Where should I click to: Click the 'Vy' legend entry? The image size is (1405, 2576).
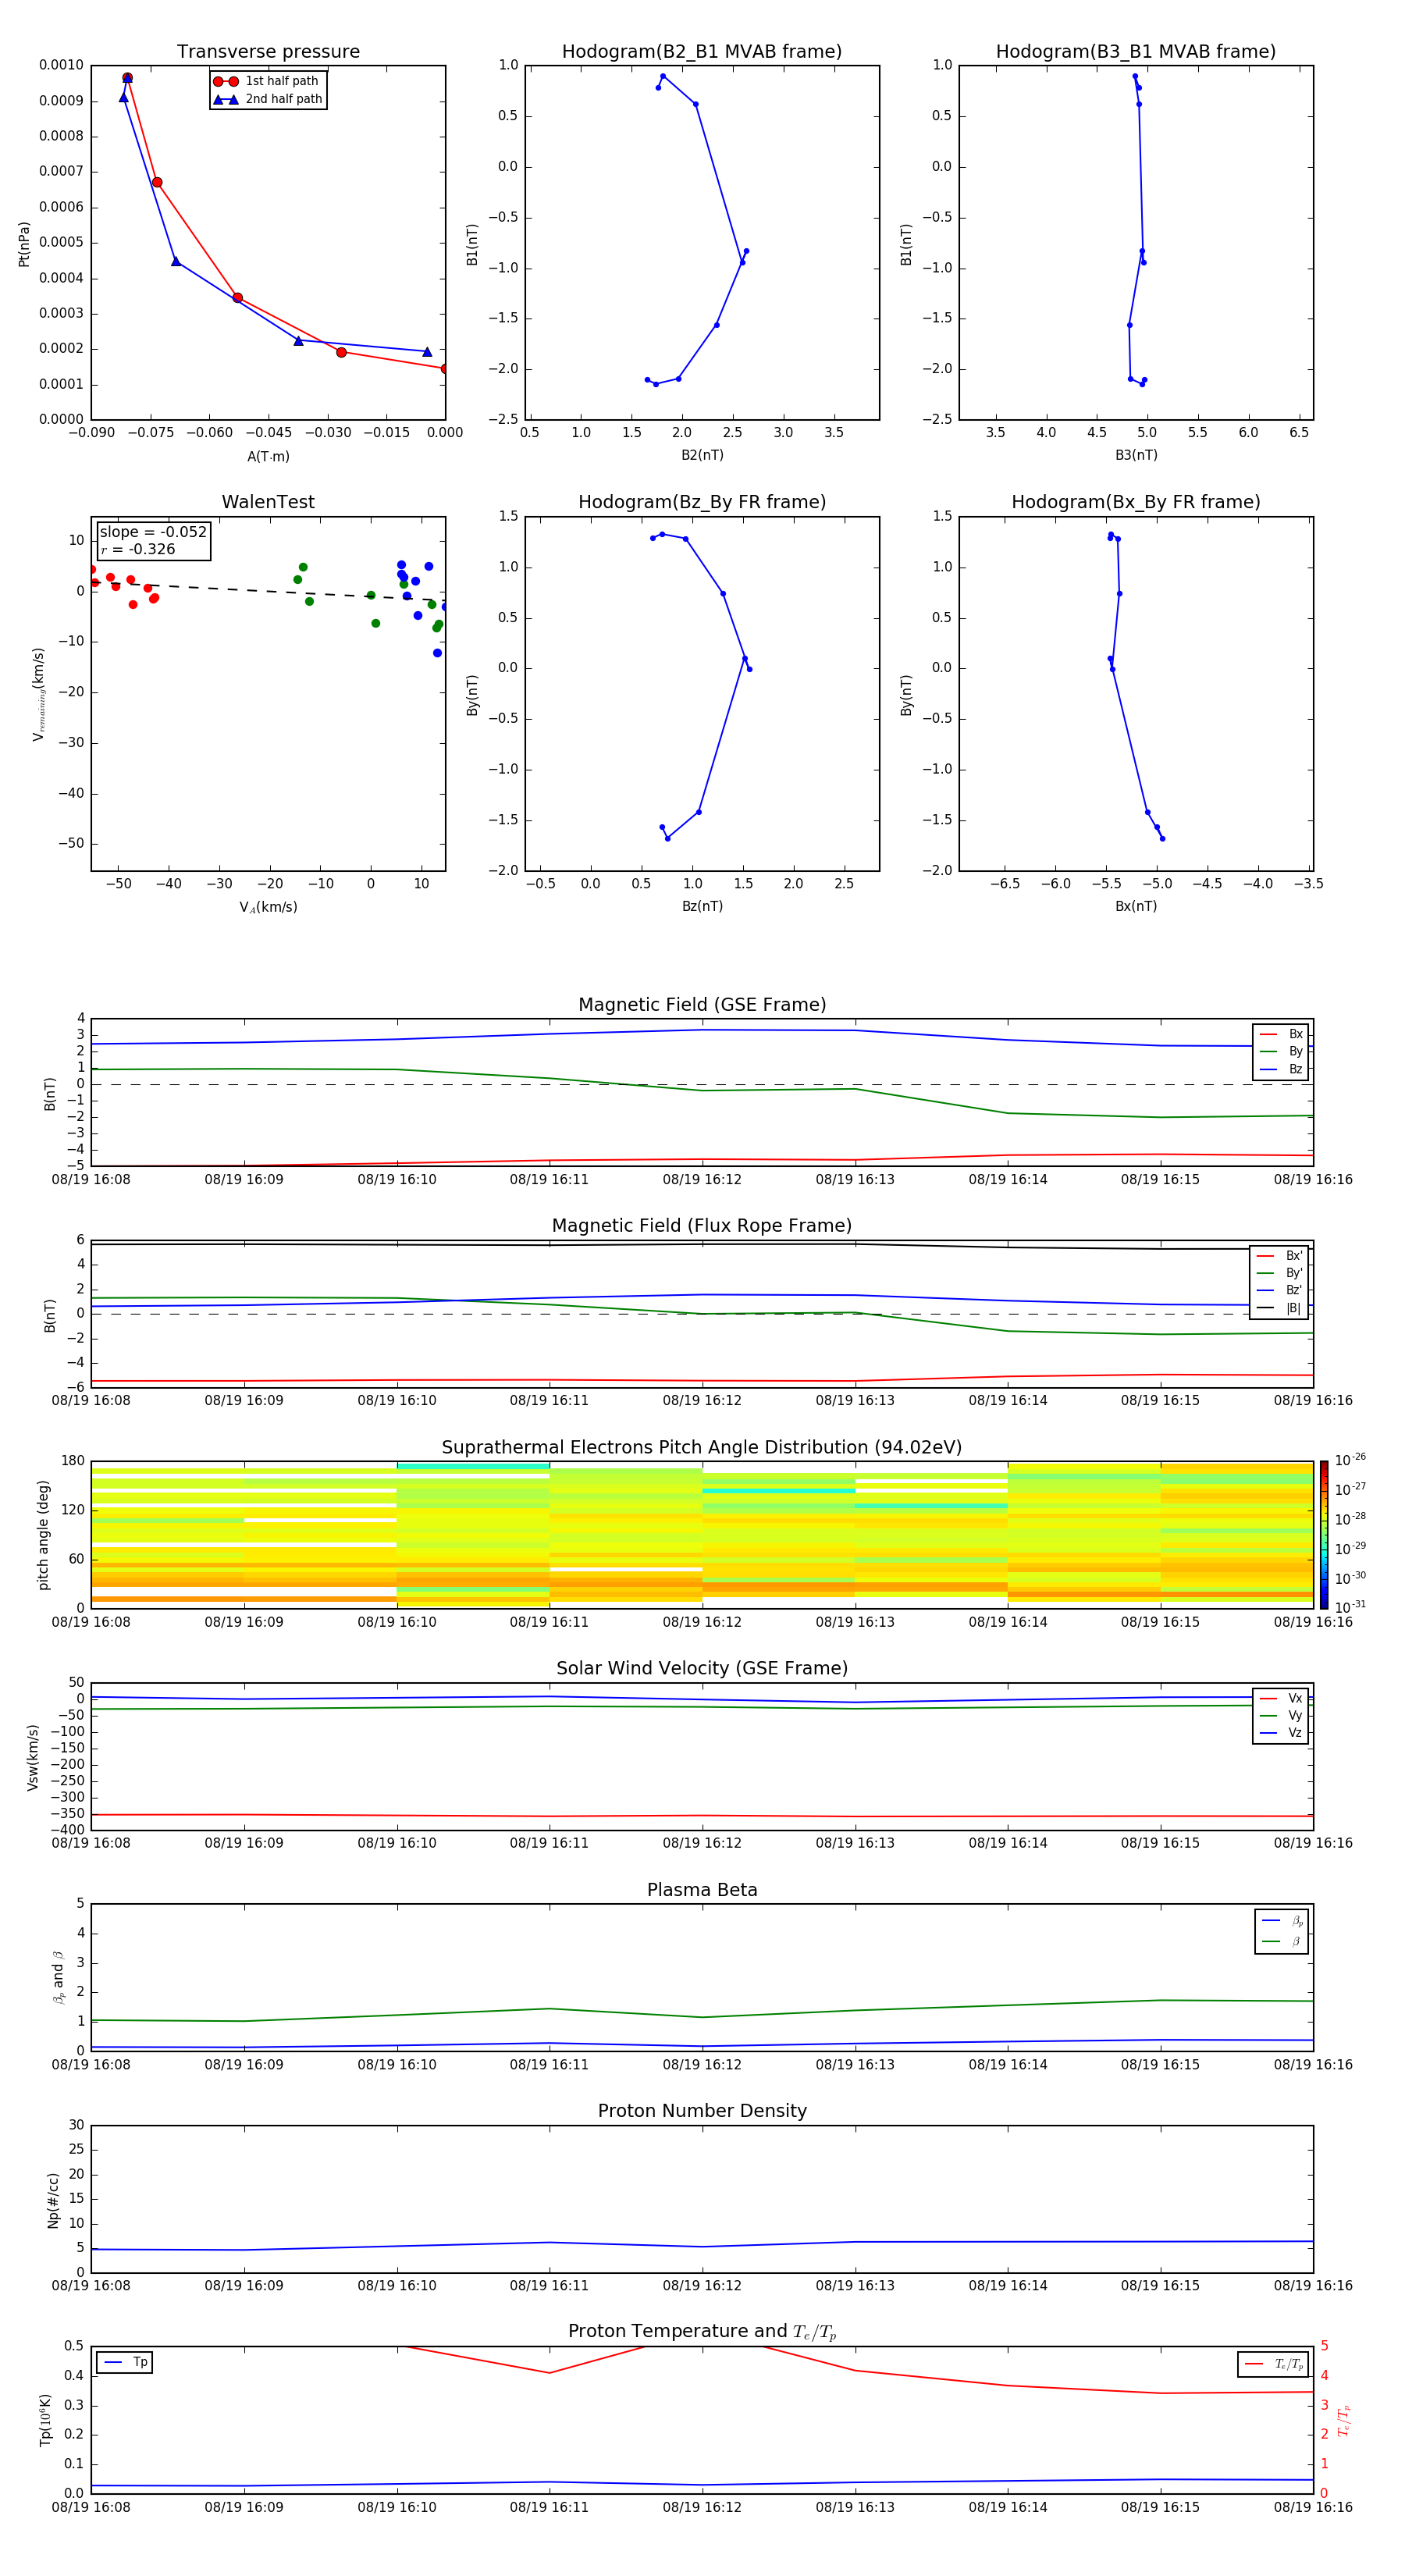pos(1281,1715)
